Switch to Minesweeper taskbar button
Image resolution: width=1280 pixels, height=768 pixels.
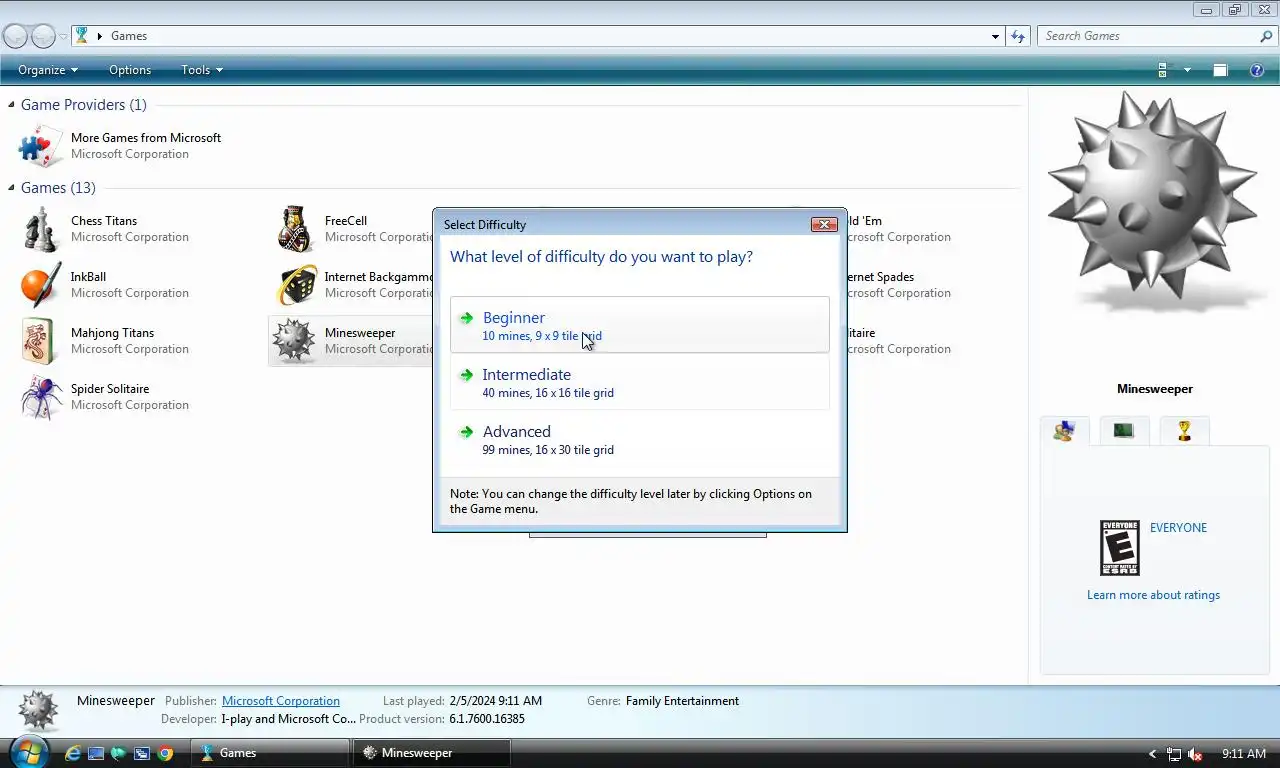[432, 753]
